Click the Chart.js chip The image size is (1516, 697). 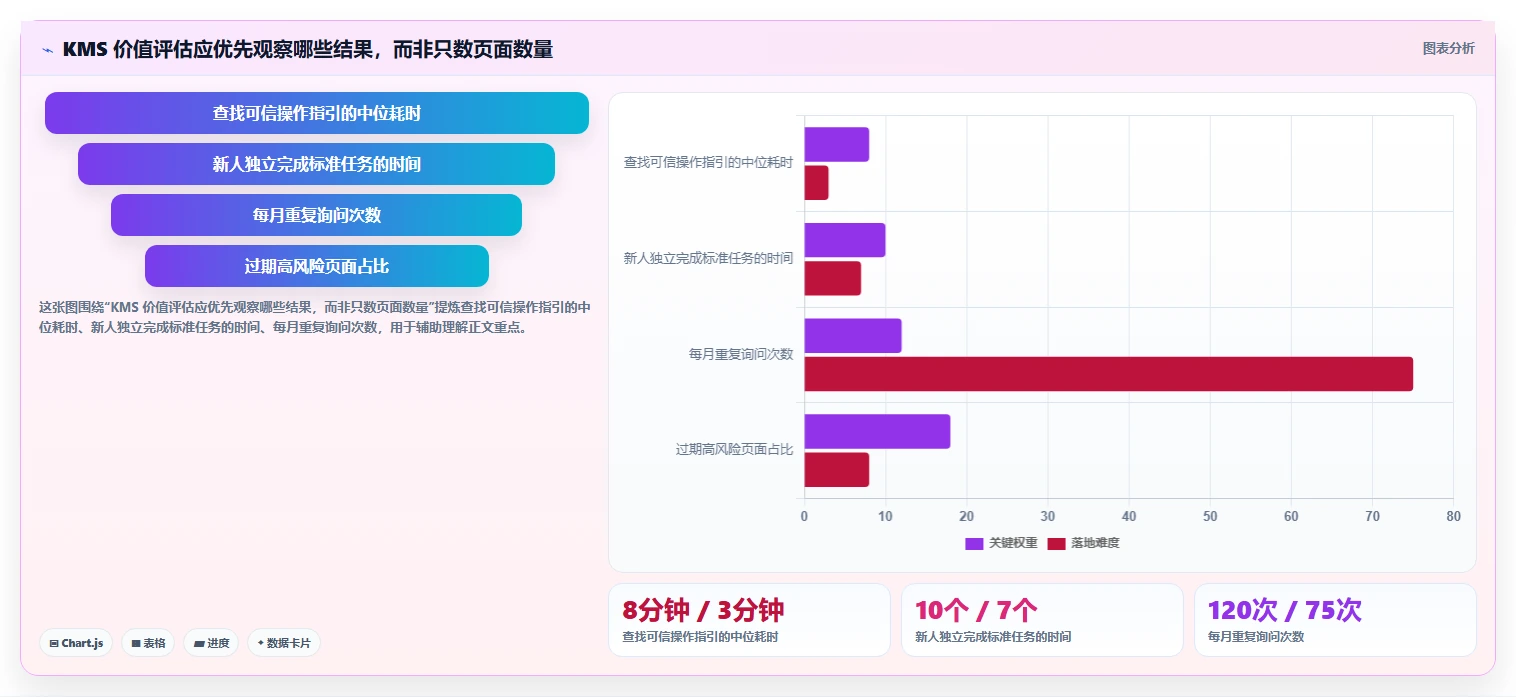tap(76, 643)
